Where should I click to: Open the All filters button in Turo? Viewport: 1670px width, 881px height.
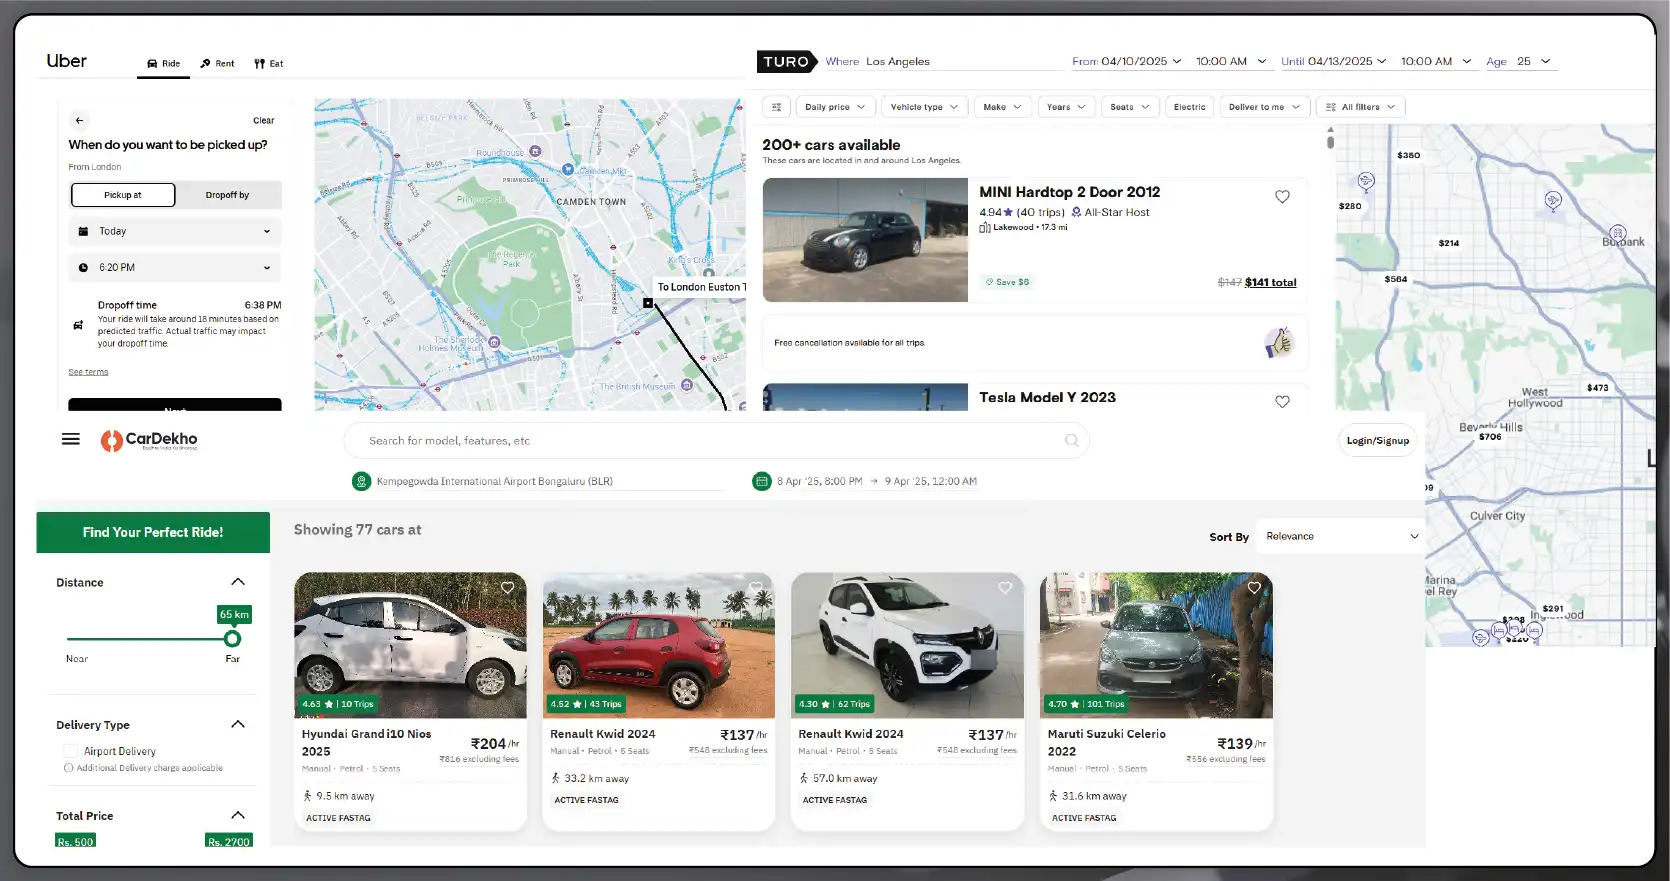pyautogui.click(x=1360, y=107)
